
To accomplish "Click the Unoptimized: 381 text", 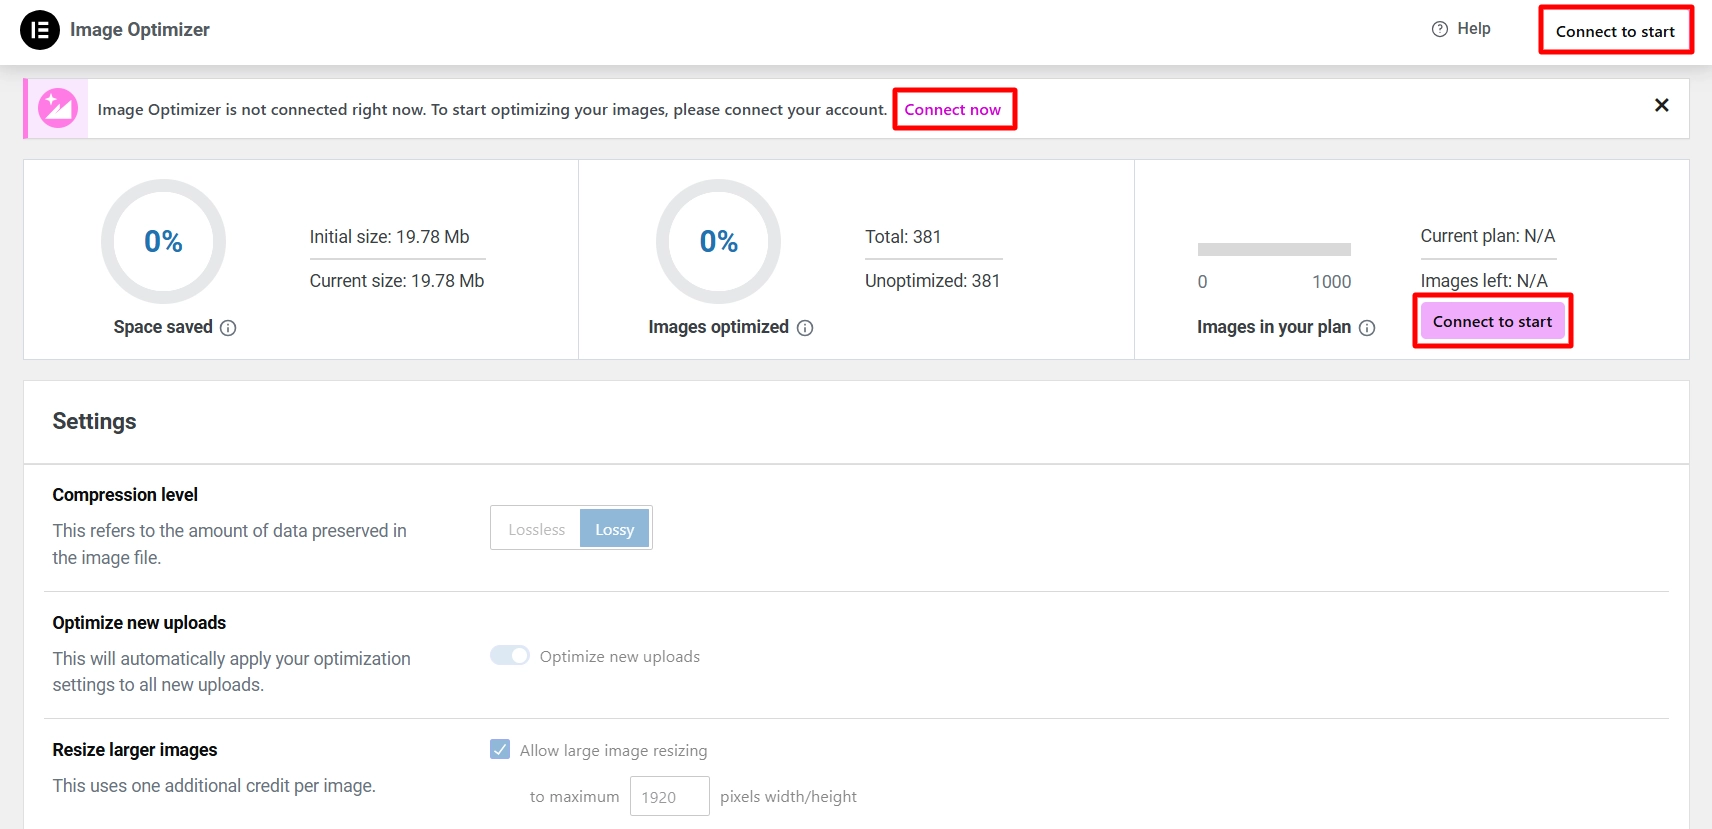I will point(933,281).
